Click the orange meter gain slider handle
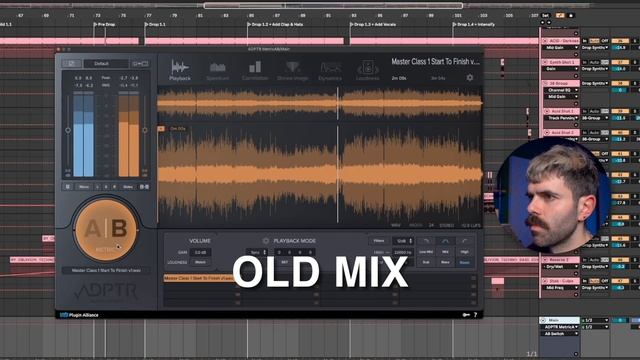Screen dimensions: 640x360 (145, 130)
